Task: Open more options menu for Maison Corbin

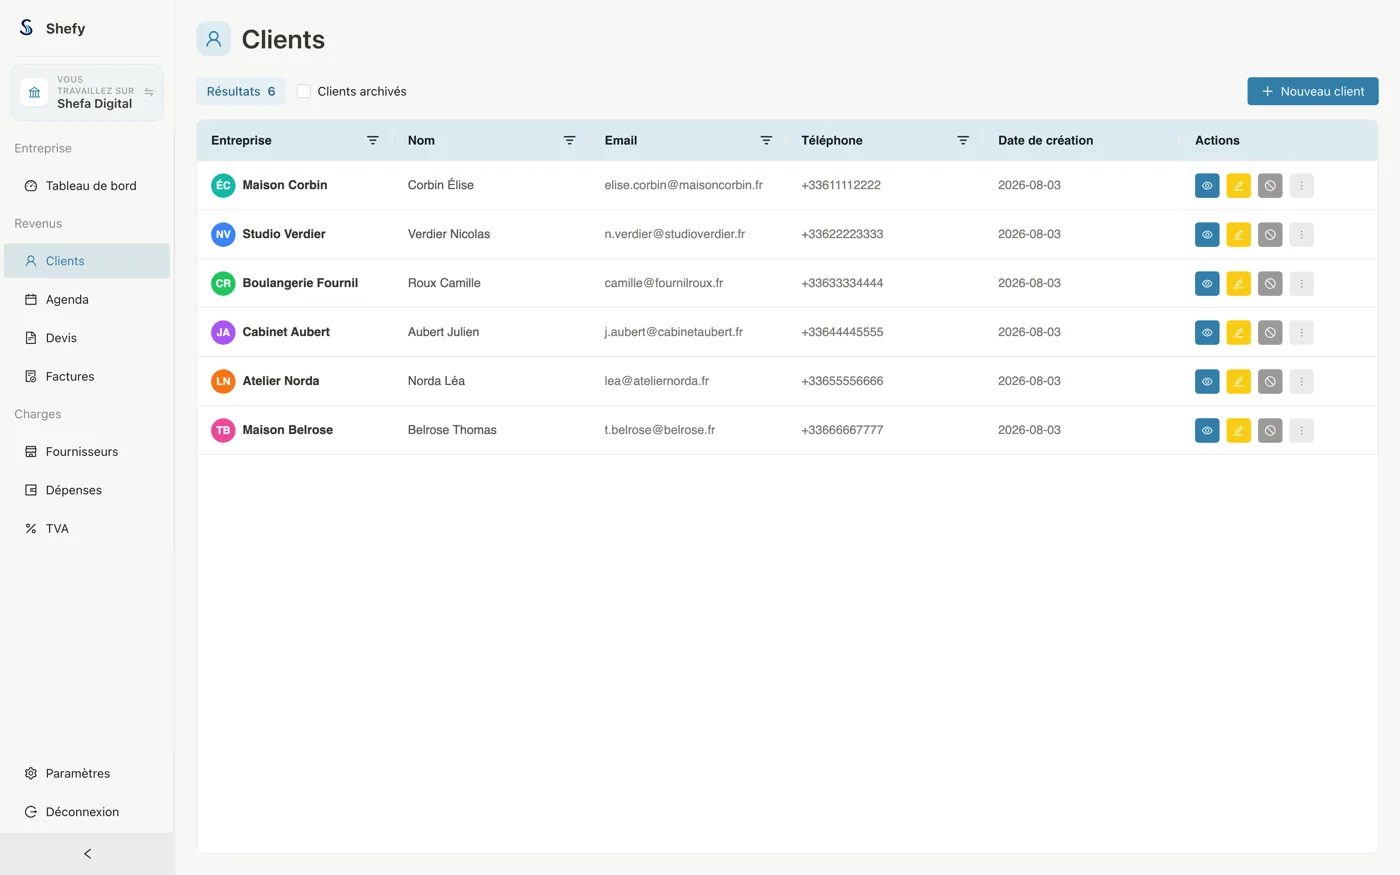Action: pos(1302,186)
